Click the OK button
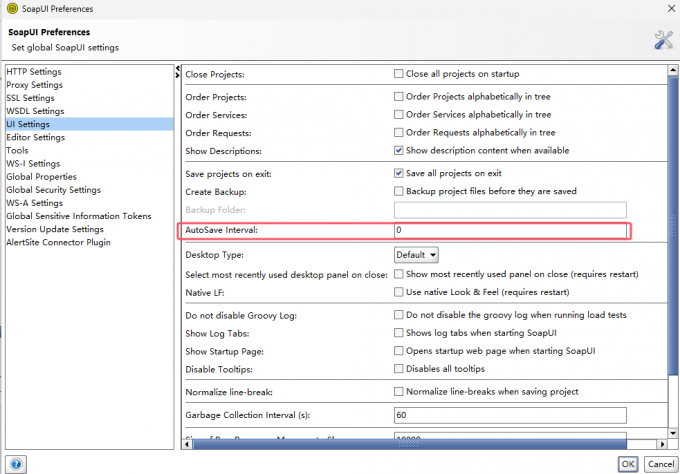This screenshot has height=474, width=680. (x=628, y=464)
